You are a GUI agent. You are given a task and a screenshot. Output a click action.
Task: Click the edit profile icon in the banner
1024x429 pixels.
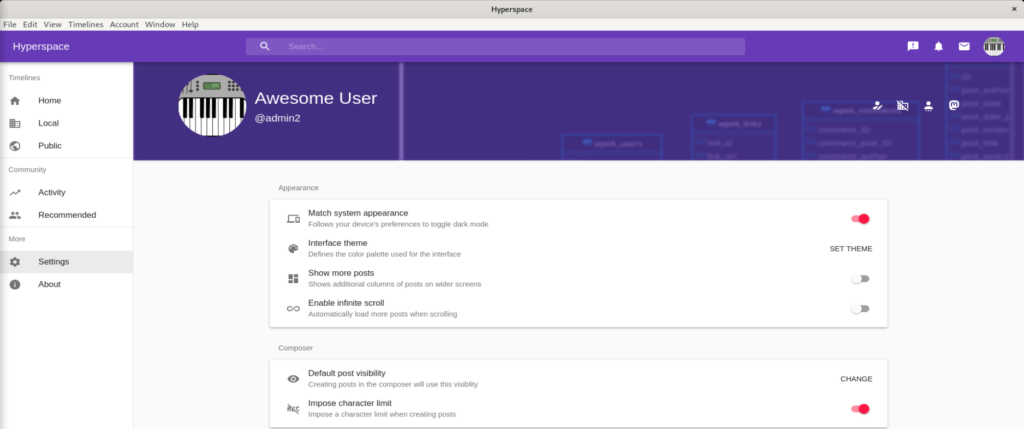click(x=878, y=105)
